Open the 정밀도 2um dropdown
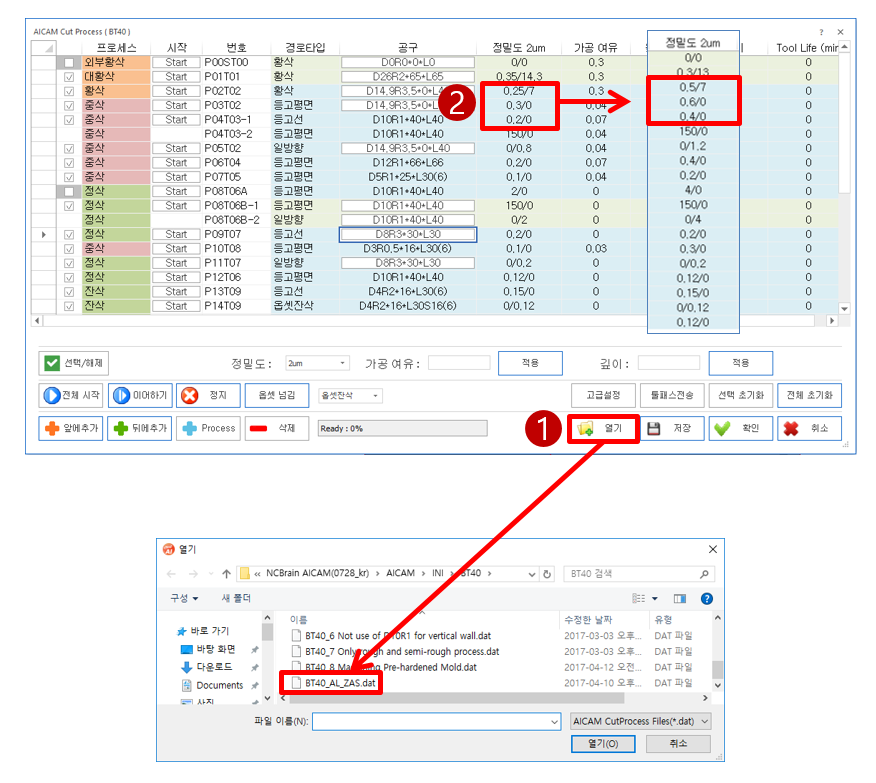The height and width of the screenshot is (783, 876). coord(317,363)
